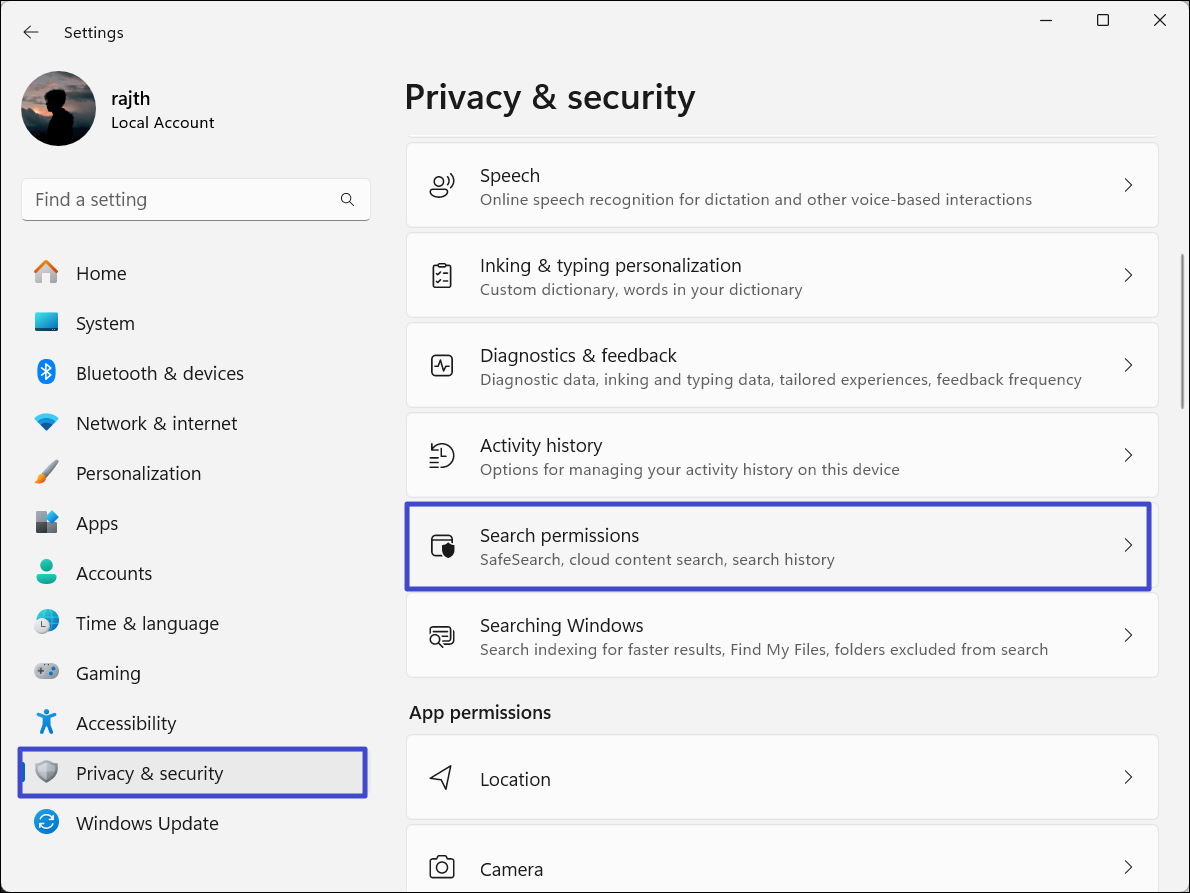Click the Gaming controller icon
1190x893 pixels.
click(x=46, y=673)
